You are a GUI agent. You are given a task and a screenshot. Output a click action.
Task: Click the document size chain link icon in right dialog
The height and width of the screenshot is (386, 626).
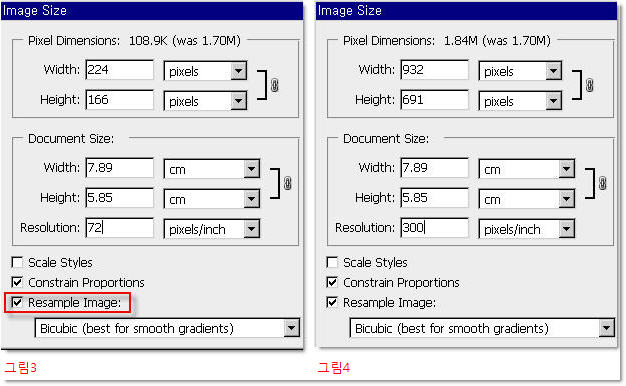tap(602, 184)
